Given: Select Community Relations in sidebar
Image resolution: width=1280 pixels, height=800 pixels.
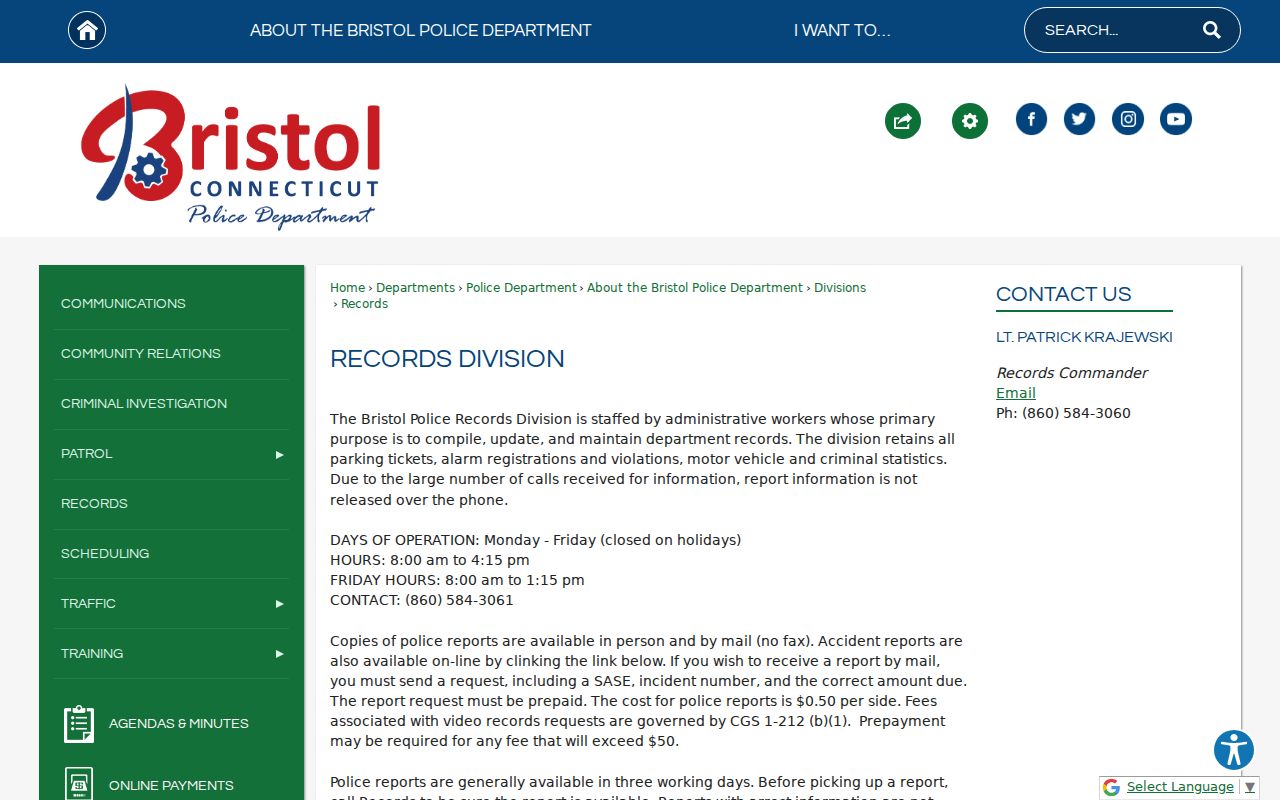Looking at the screenshot, I should (x=141, y=354).
